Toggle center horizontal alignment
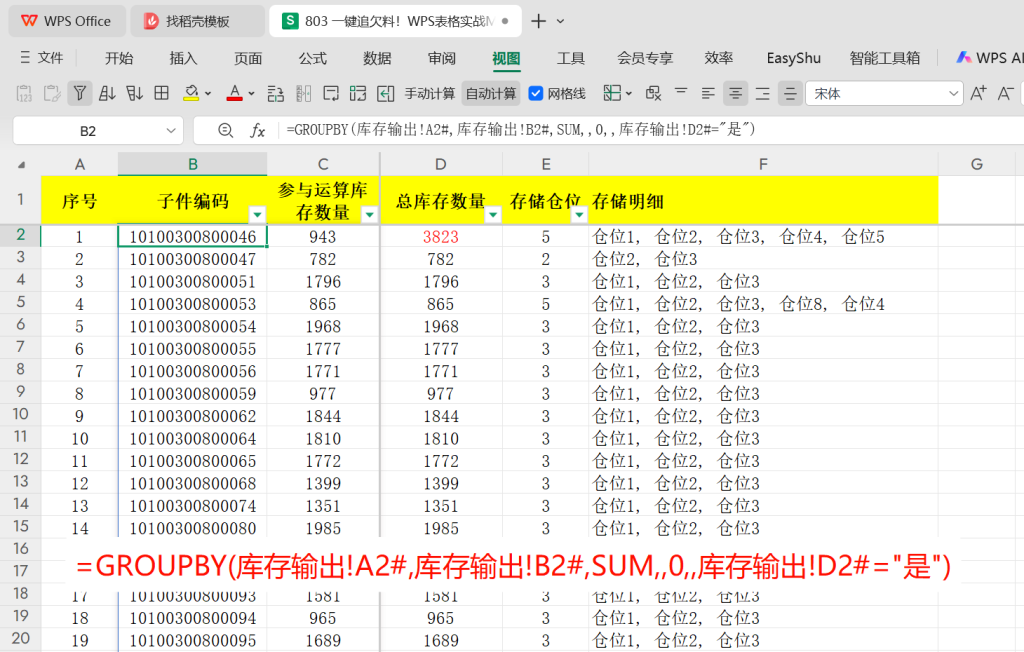Screen dimensions: 1024x652 tap(735, 94)
